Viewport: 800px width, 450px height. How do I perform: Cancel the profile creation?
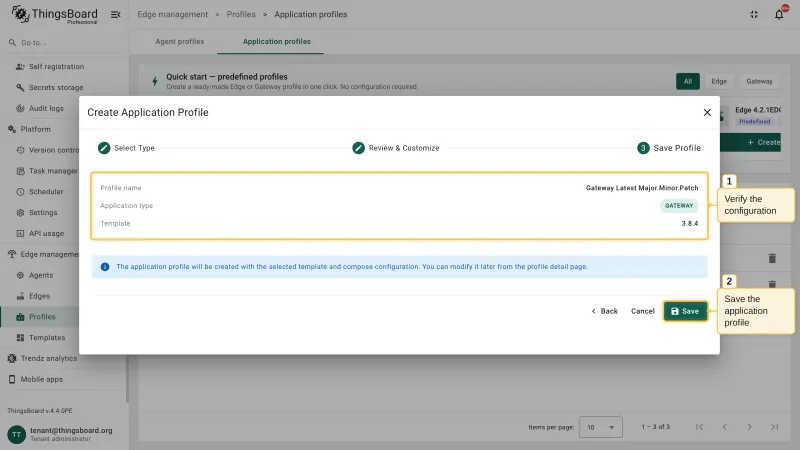[642, 311]
